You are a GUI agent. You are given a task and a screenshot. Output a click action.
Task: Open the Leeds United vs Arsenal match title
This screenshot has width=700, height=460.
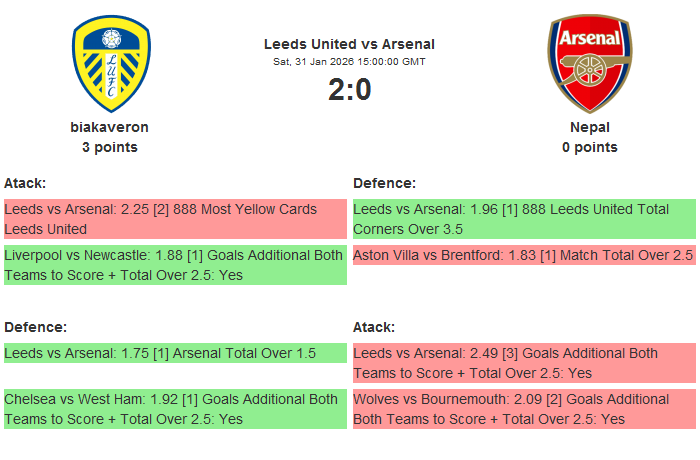[x=349, y=44]
